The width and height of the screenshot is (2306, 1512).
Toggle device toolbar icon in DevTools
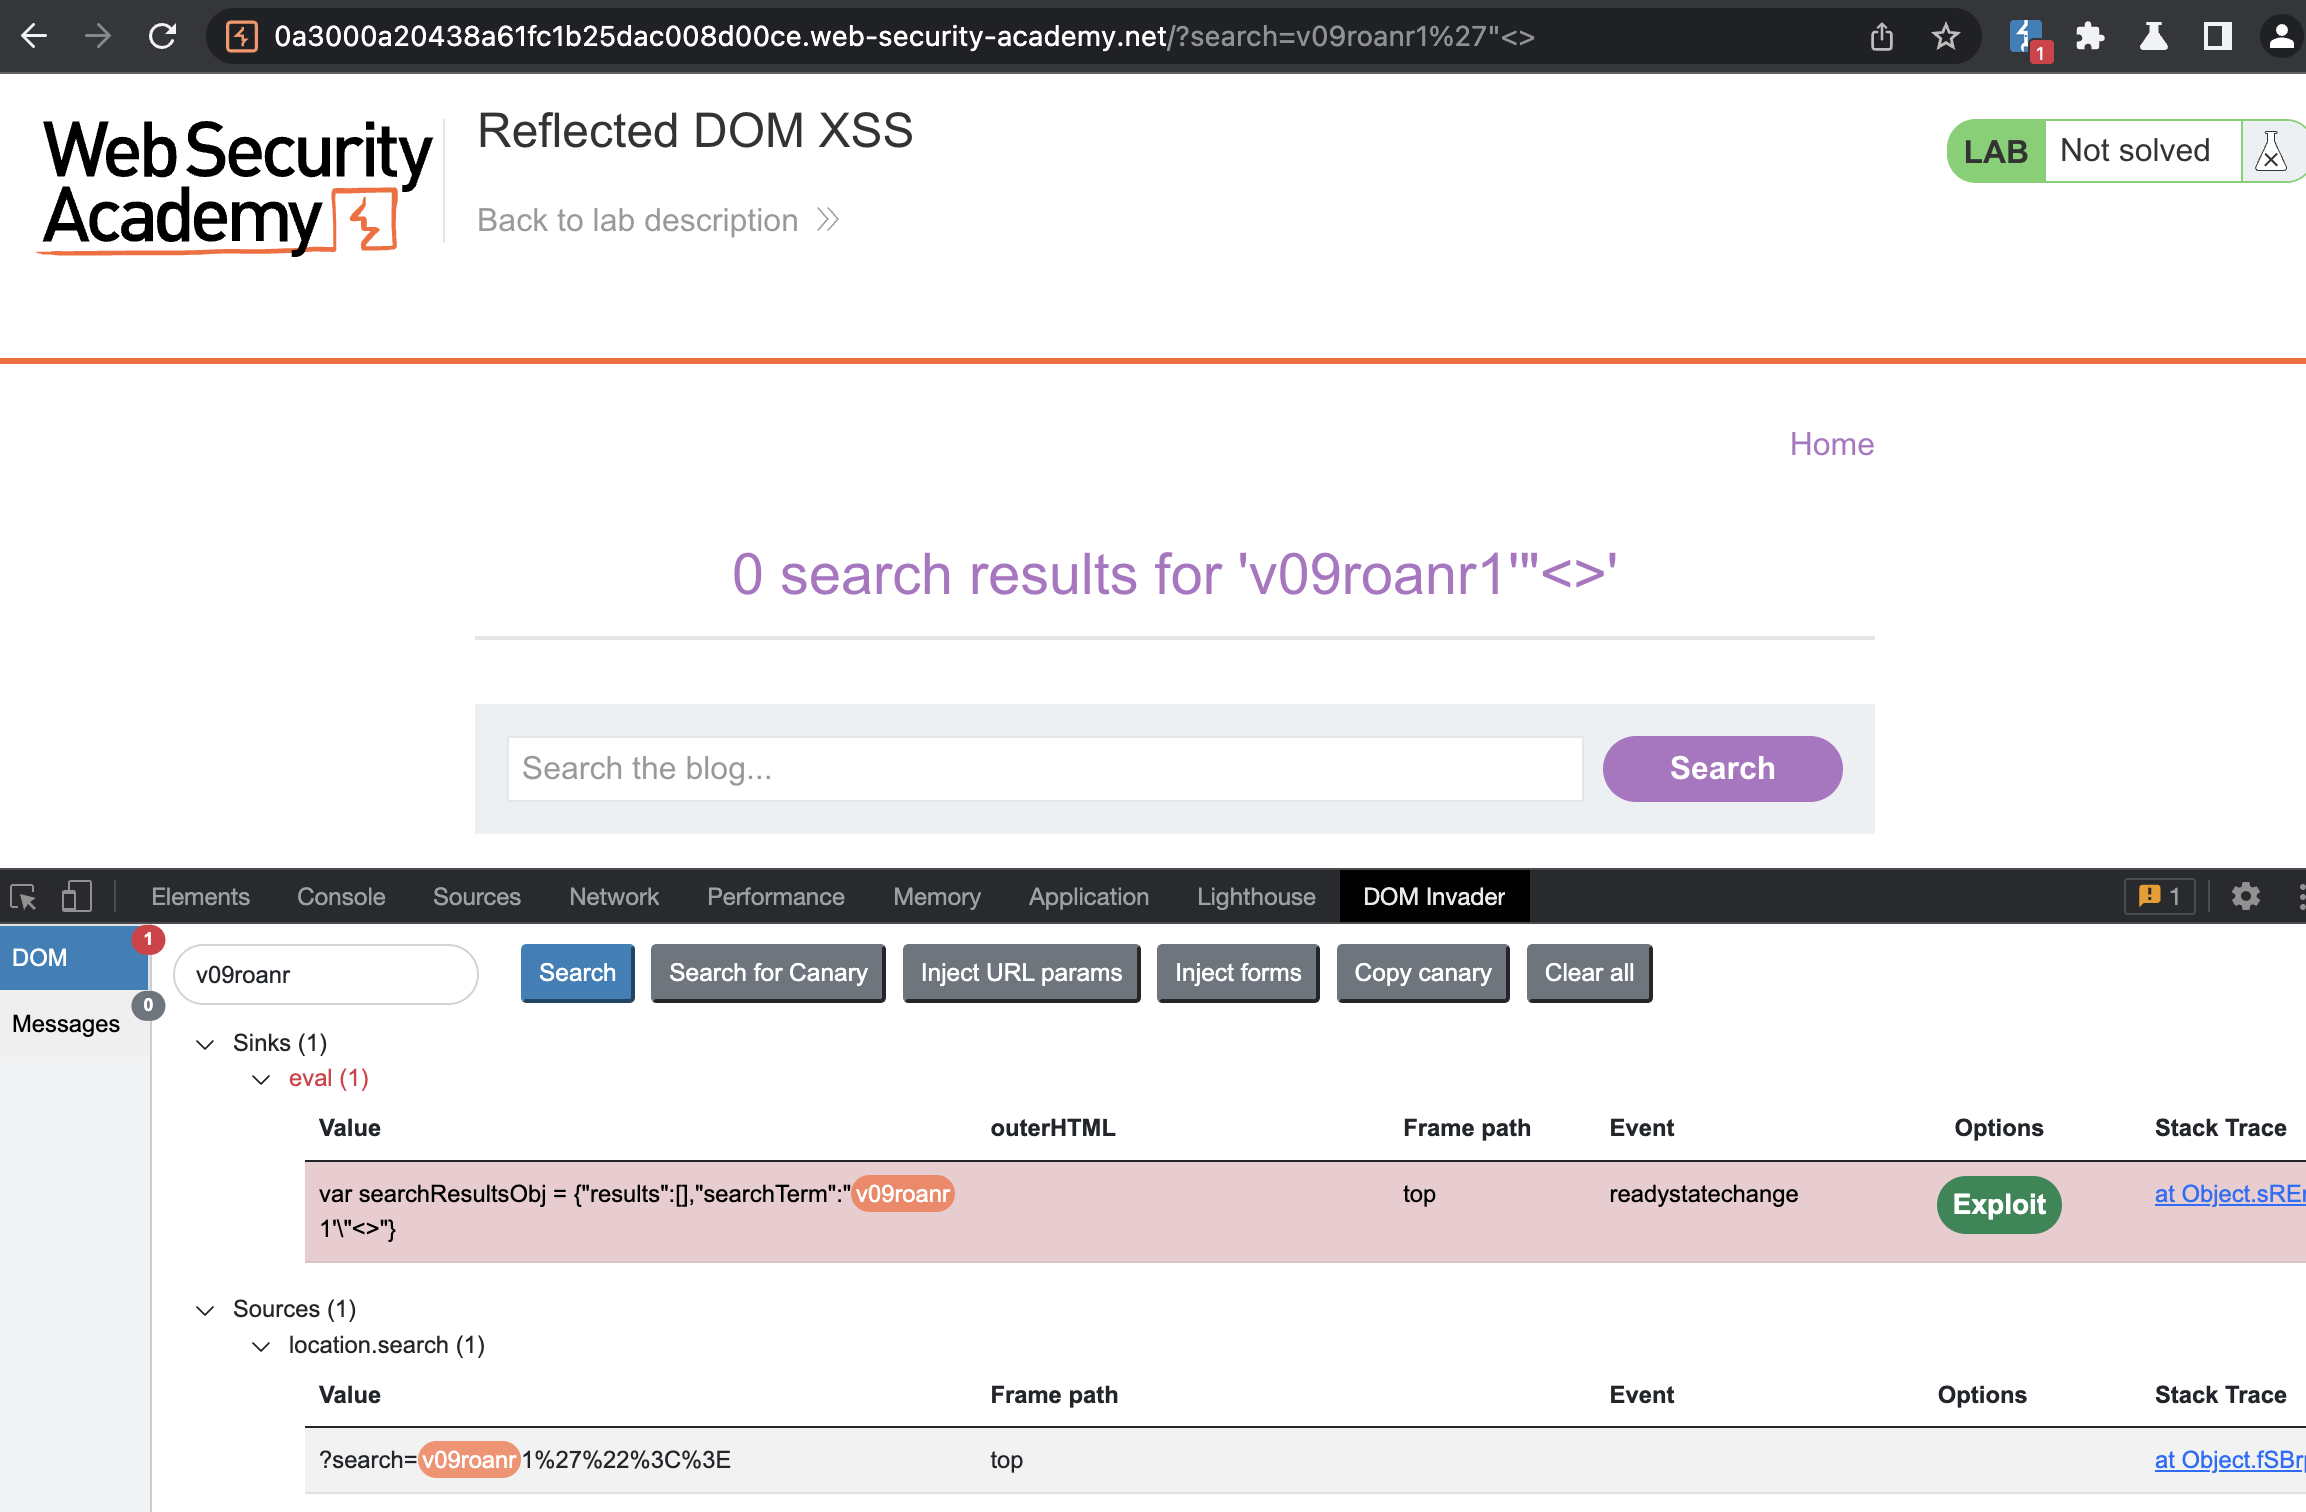(x=76, y=896)
